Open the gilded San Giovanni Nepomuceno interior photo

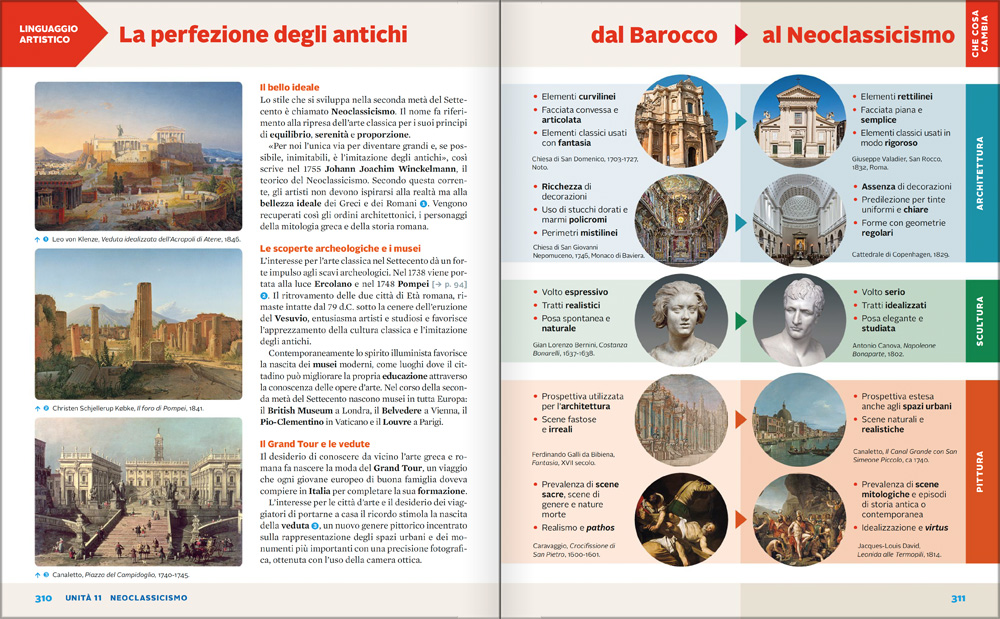tap(681, 220)
